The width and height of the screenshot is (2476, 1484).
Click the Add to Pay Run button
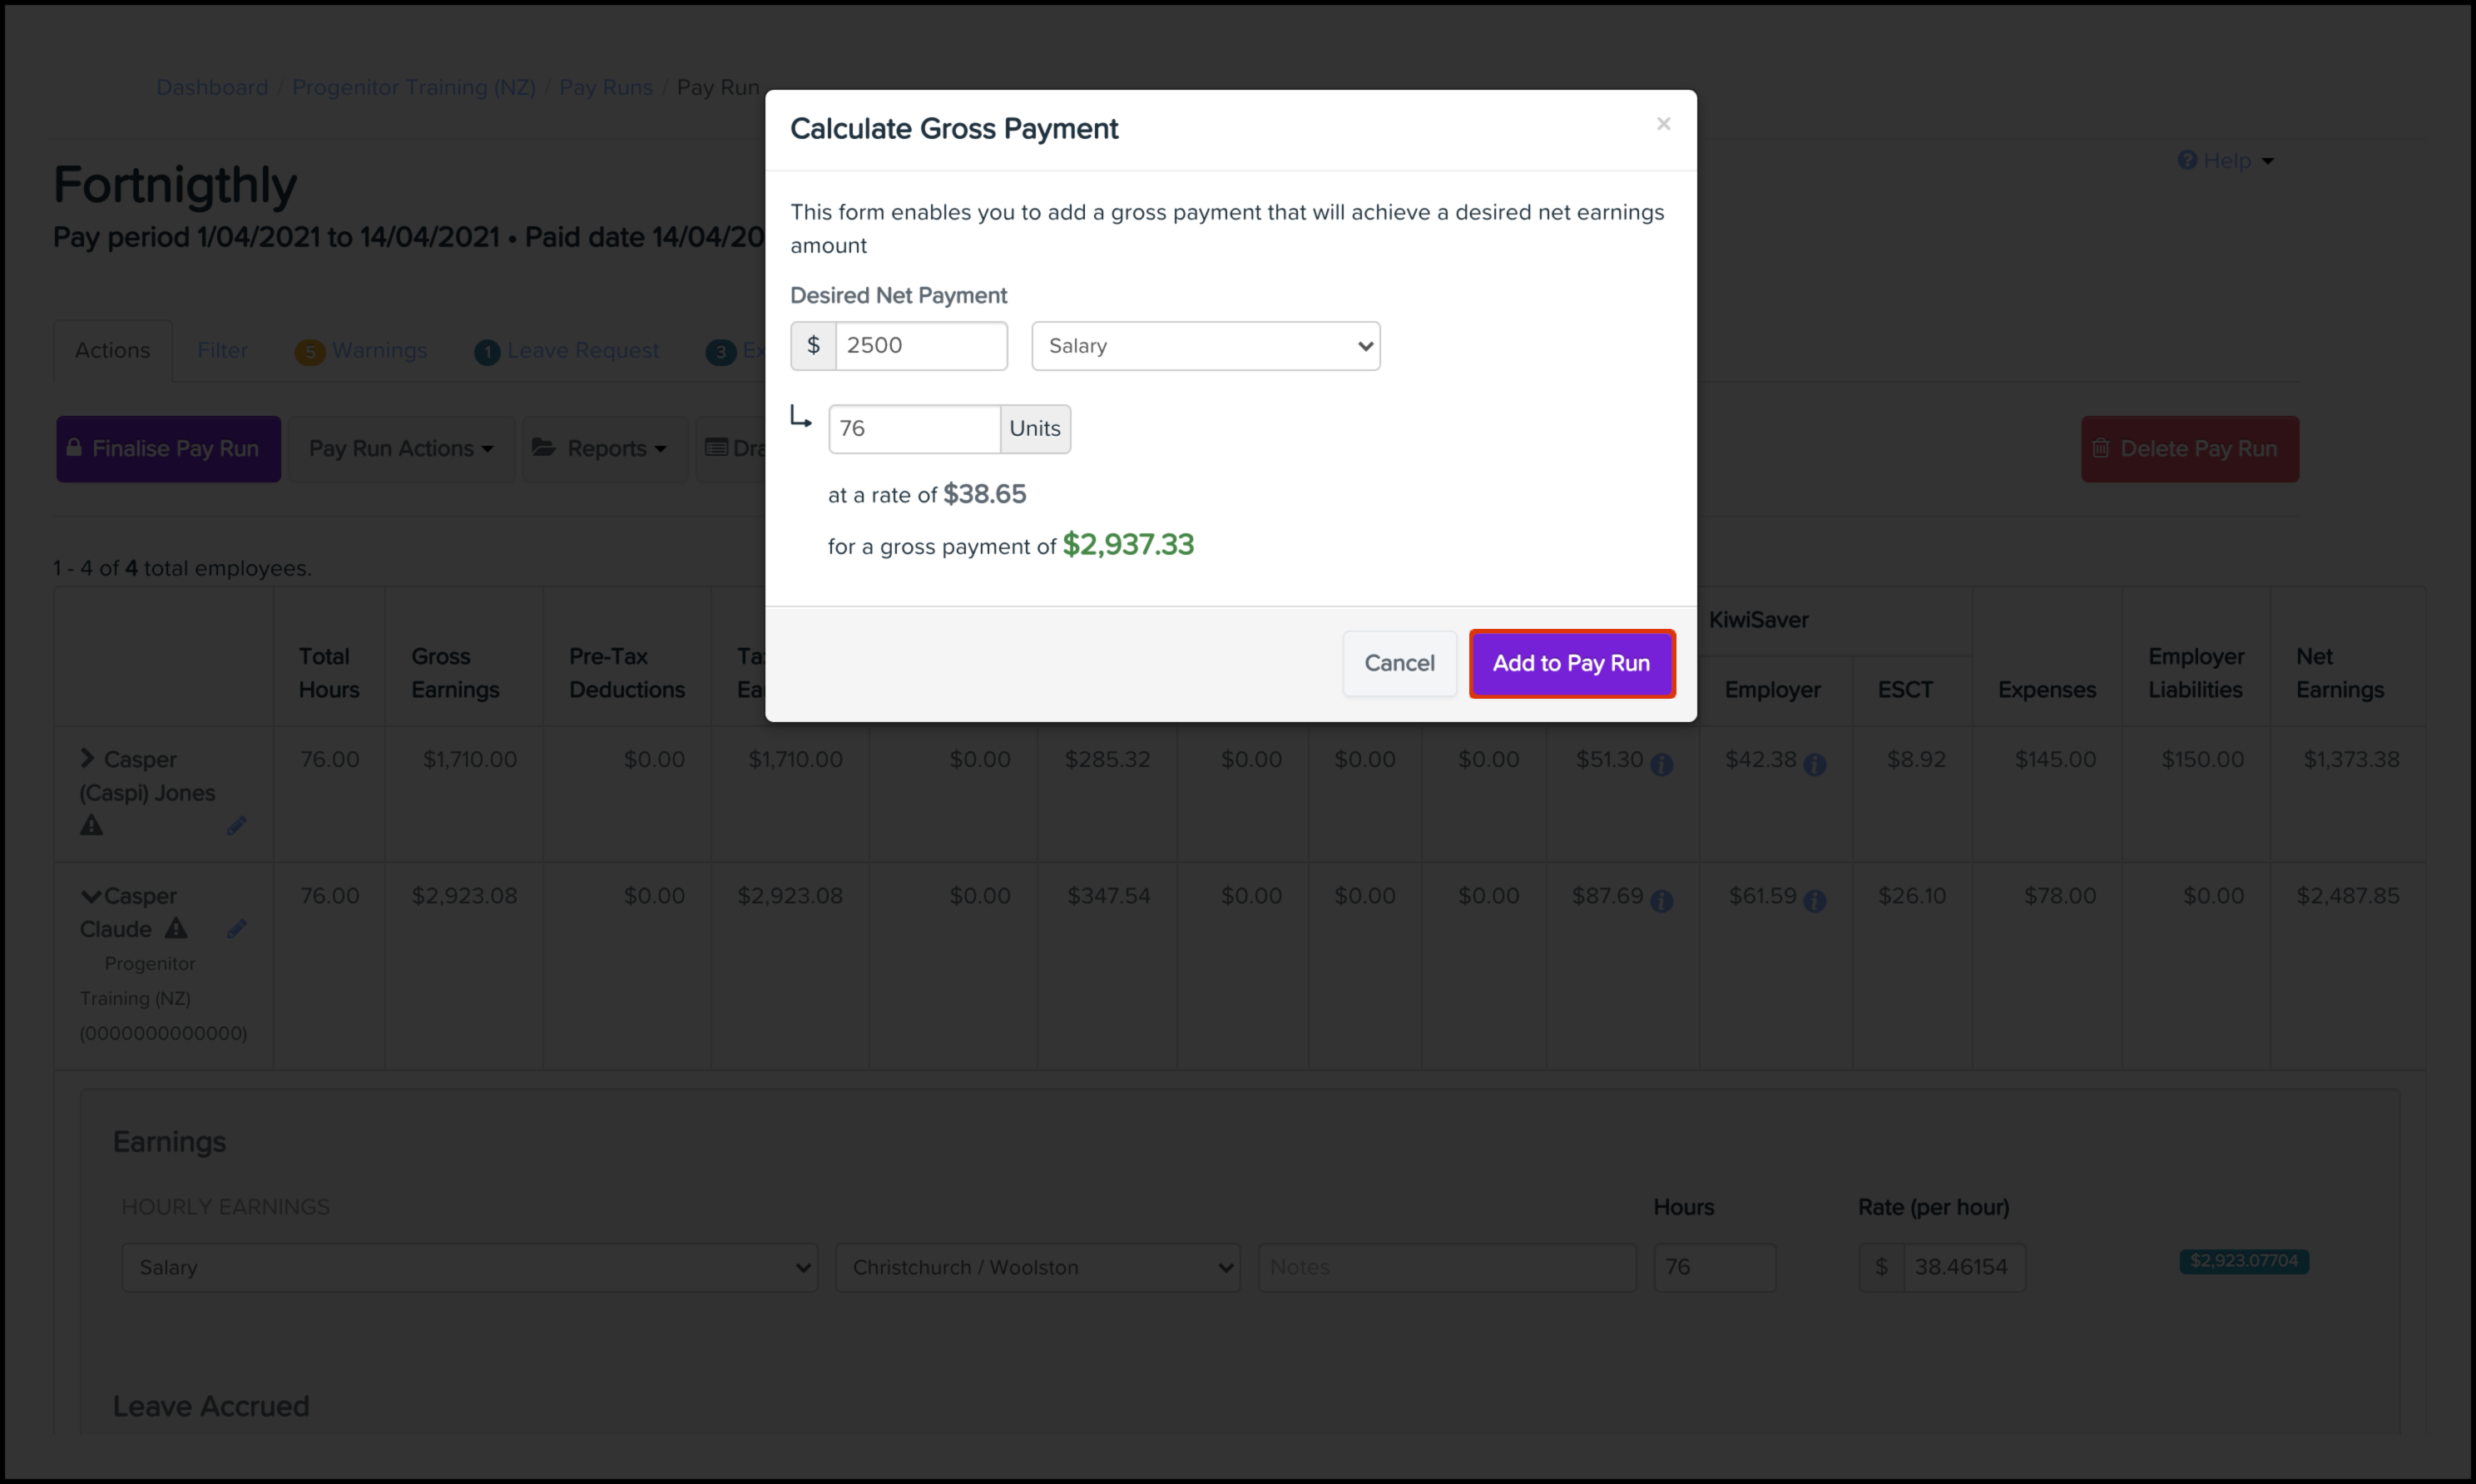point(1571,663)
